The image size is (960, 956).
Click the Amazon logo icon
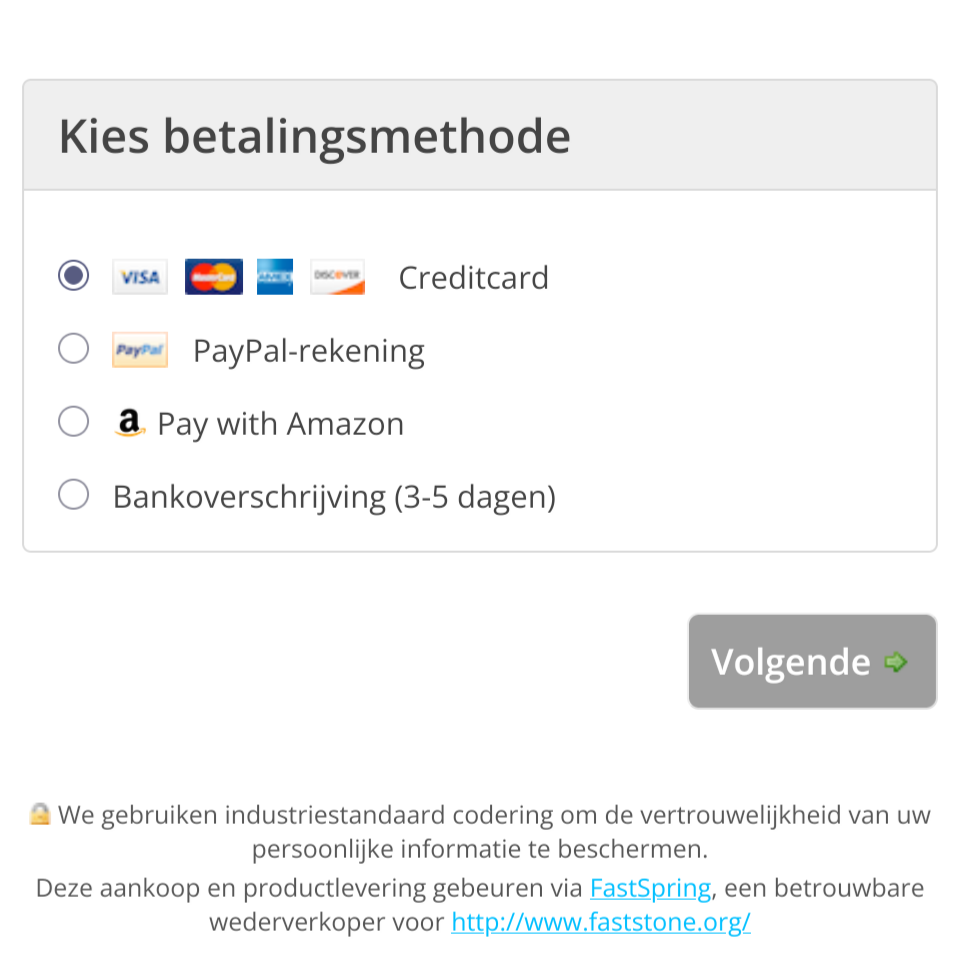tap(129, 424)
